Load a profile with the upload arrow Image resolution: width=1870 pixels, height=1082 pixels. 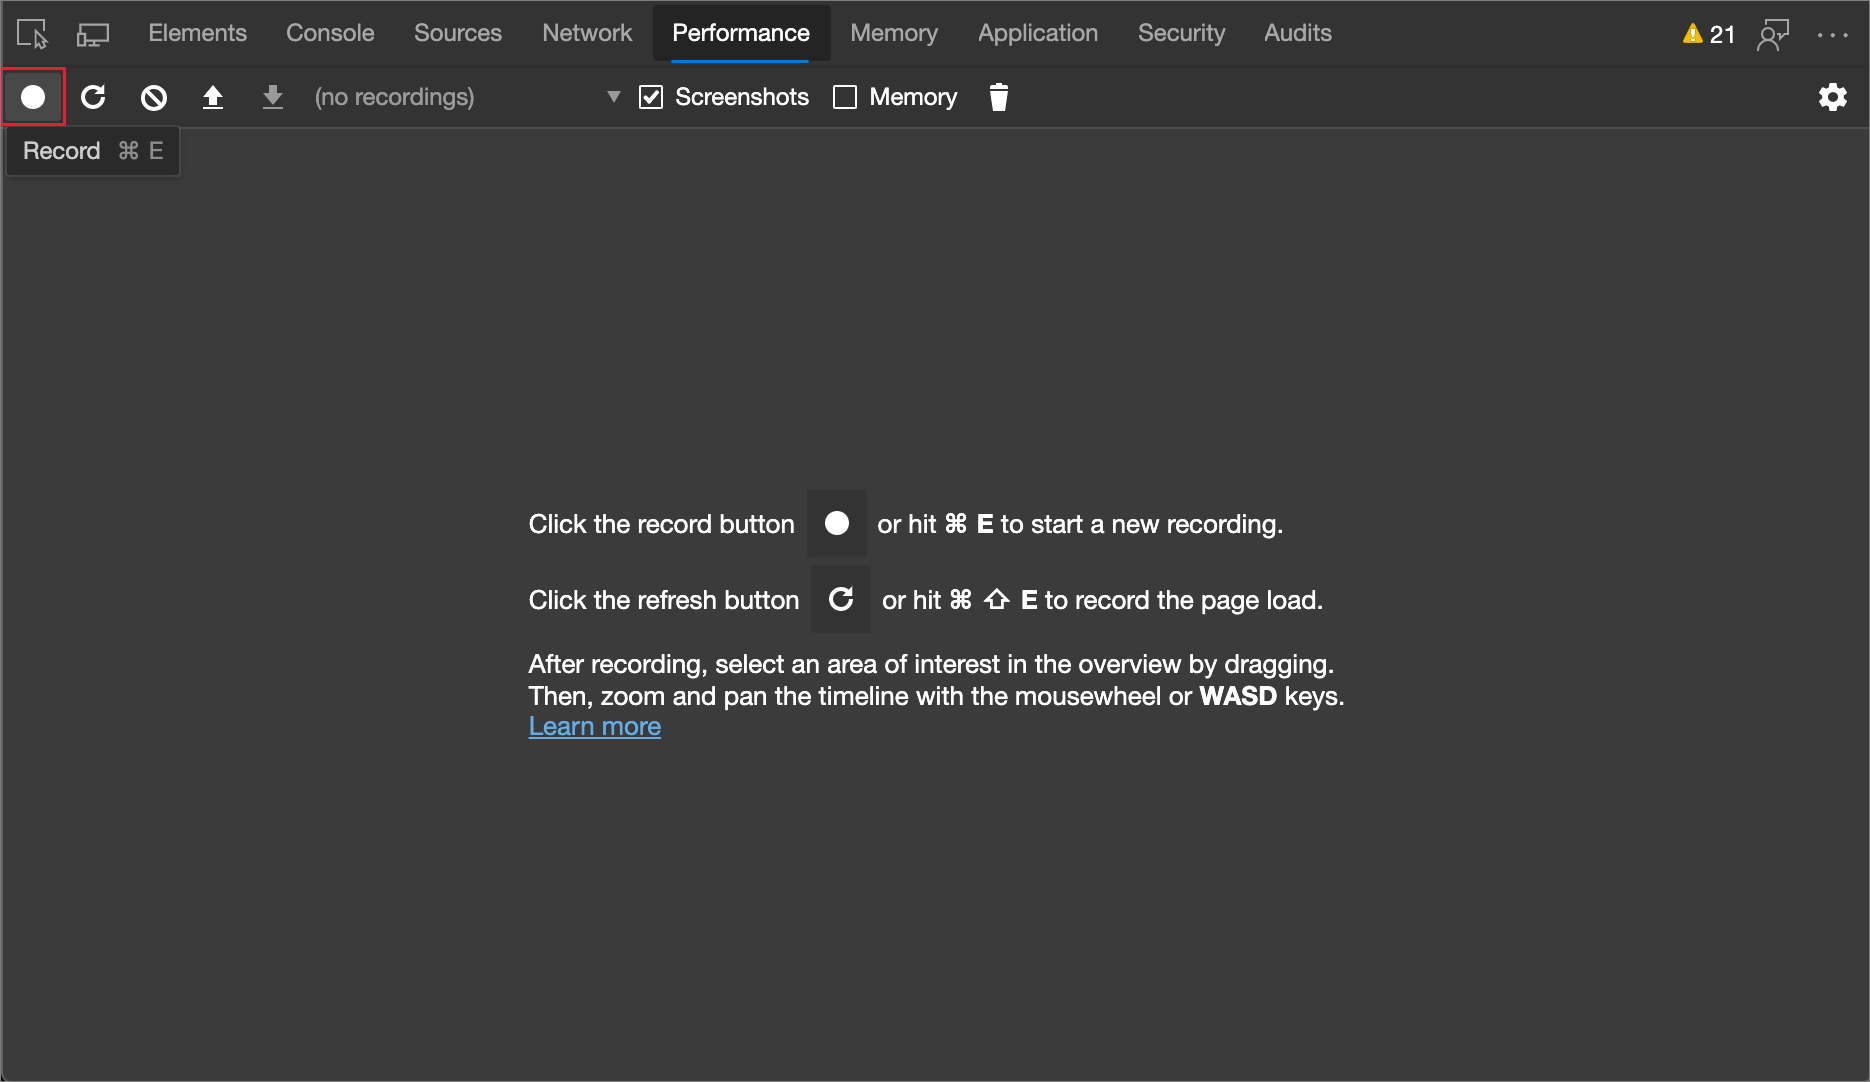pyautogui.click(x=213, y=97)
